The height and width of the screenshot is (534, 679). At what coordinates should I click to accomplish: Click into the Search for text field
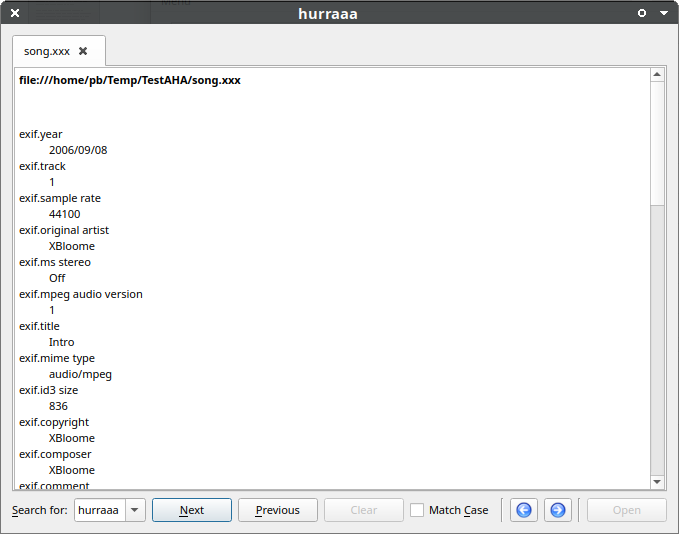pos(98,510)
